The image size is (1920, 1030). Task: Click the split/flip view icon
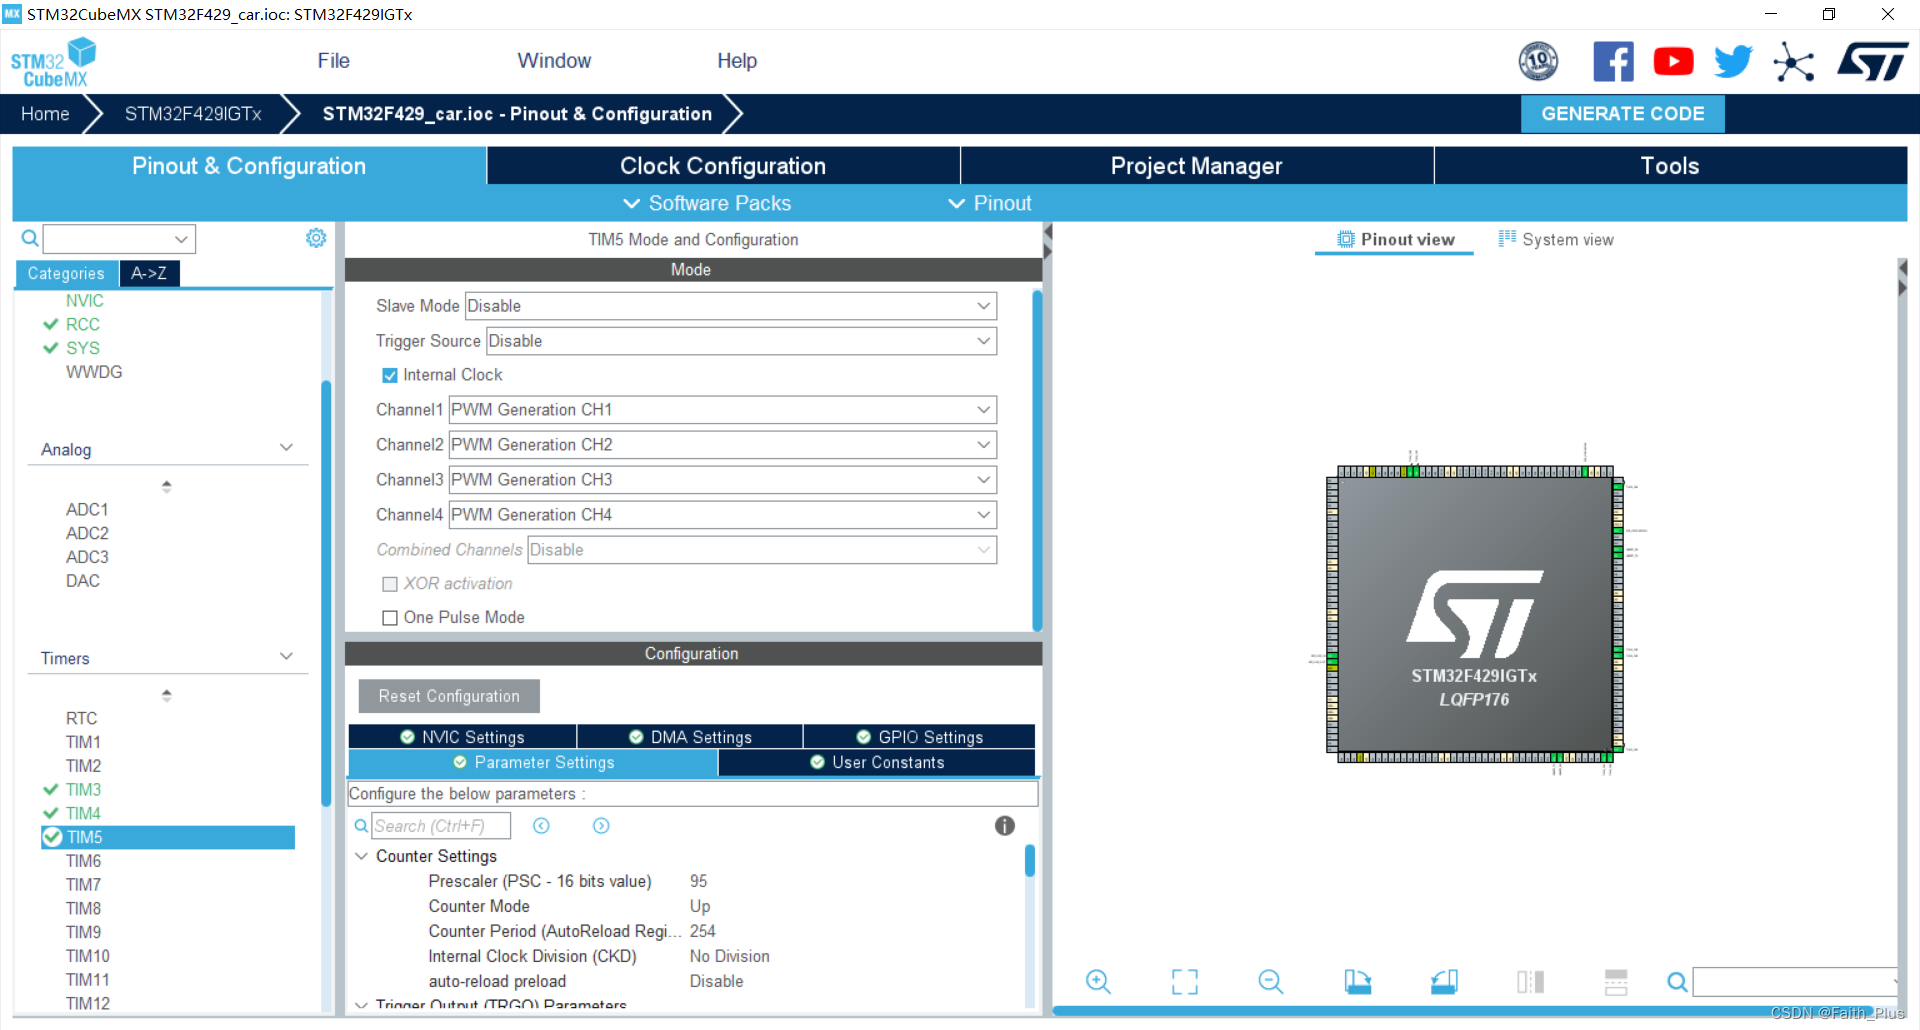[1530, 982]
